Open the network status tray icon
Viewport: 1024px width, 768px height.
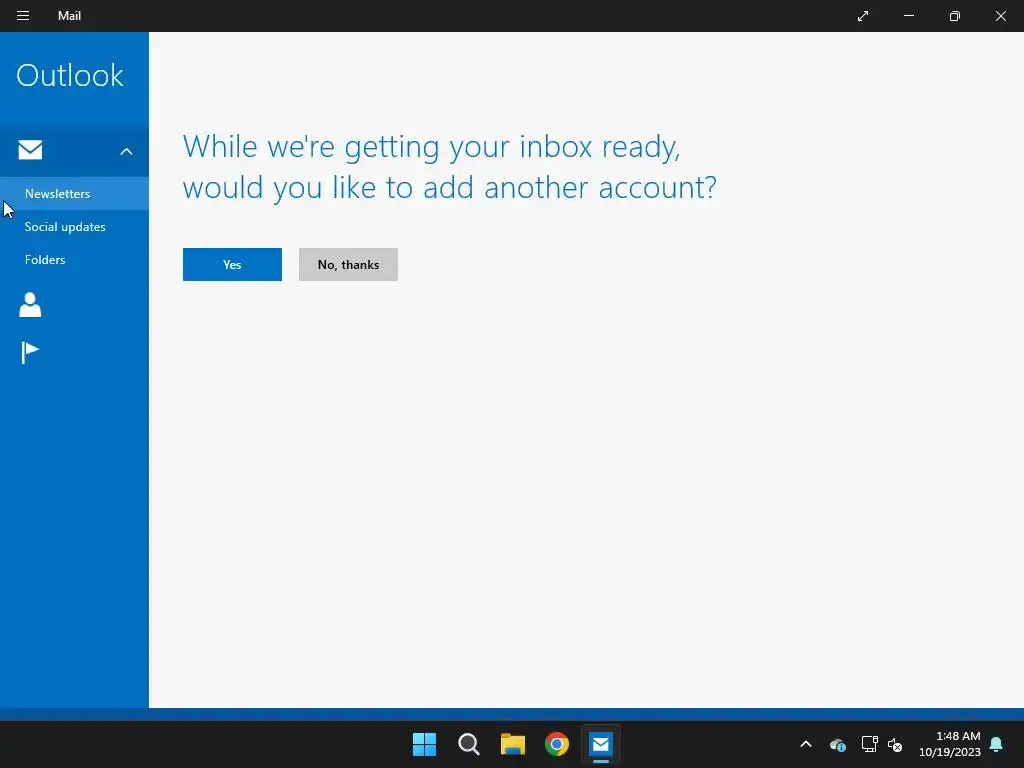point(869,744)
